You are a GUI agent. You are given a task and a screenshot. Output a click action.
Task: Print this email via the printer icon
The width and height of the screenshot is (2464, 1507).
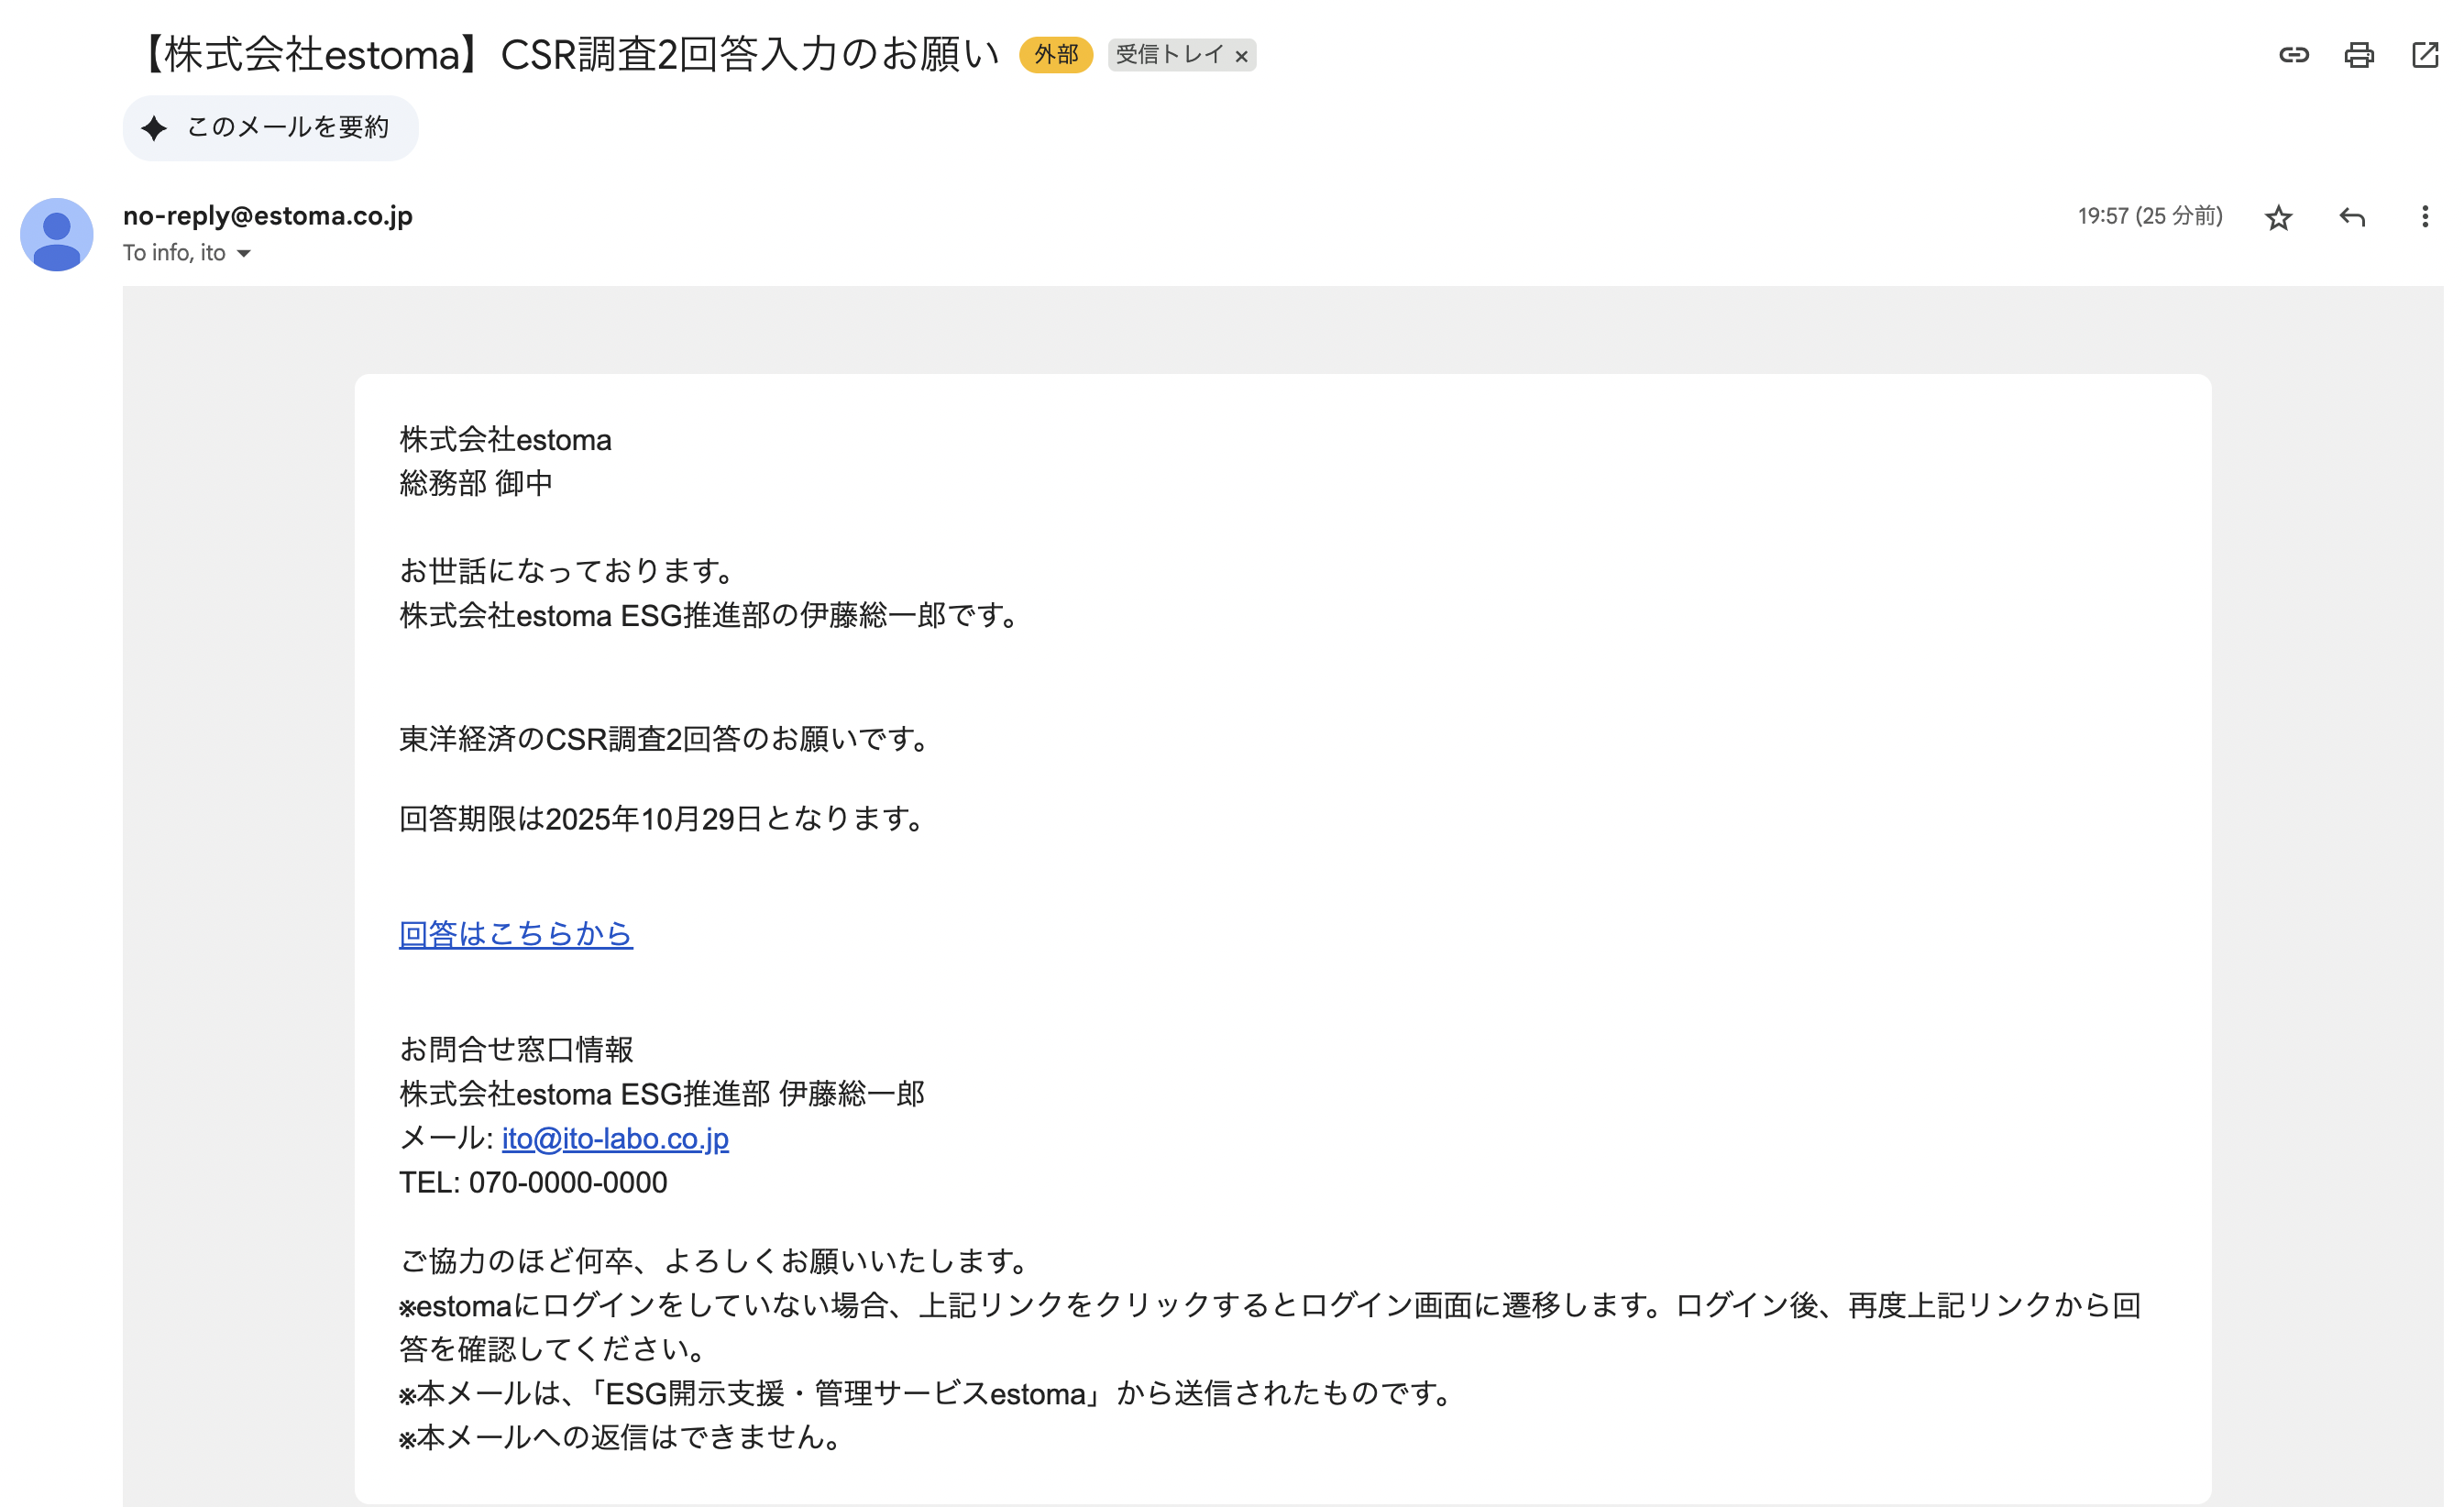tap(2359, 55)
